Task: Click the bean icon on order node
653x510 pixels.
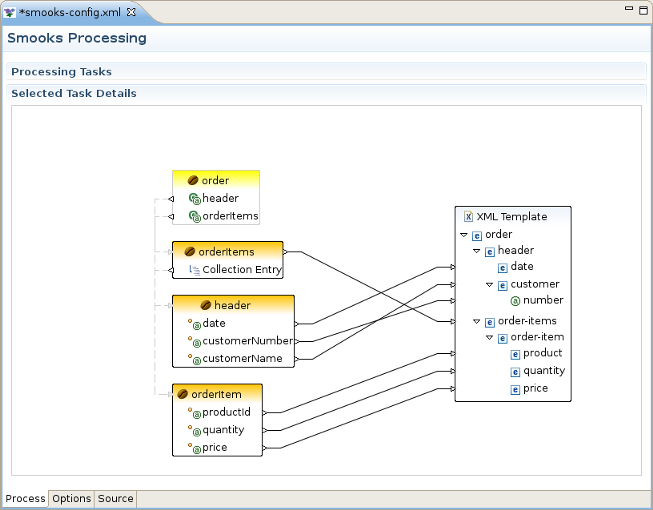Action: tap(194, 181)
